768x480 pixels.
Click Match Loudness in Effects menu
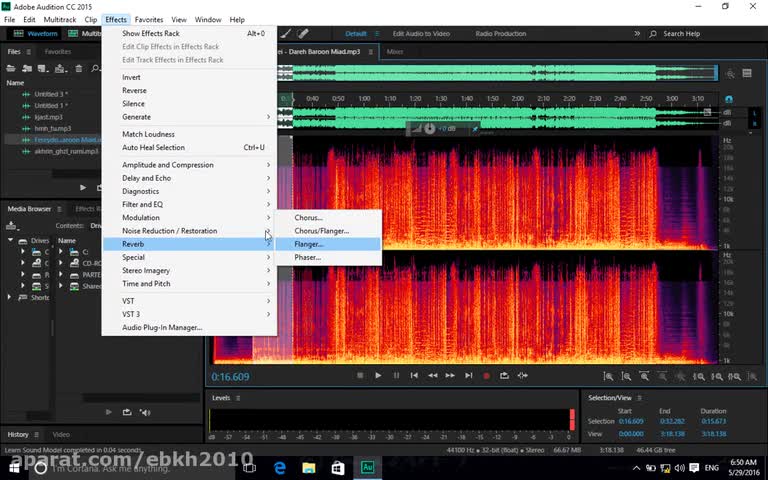(148, 134)
